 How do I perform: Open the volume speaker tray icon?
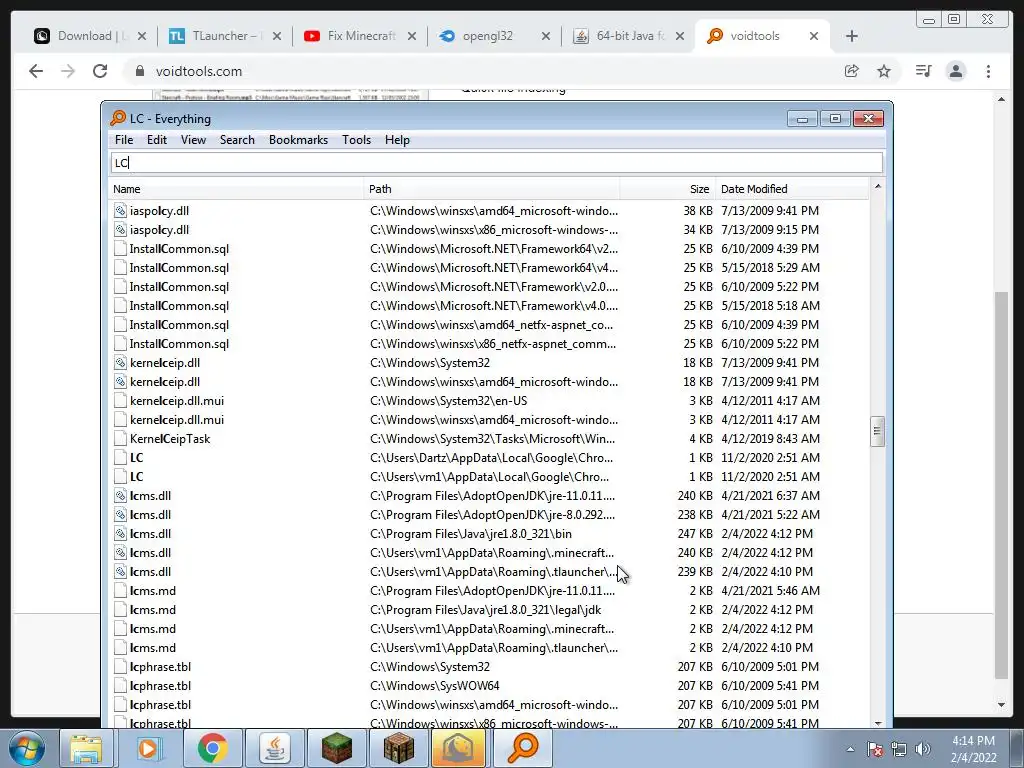point(923,749)
